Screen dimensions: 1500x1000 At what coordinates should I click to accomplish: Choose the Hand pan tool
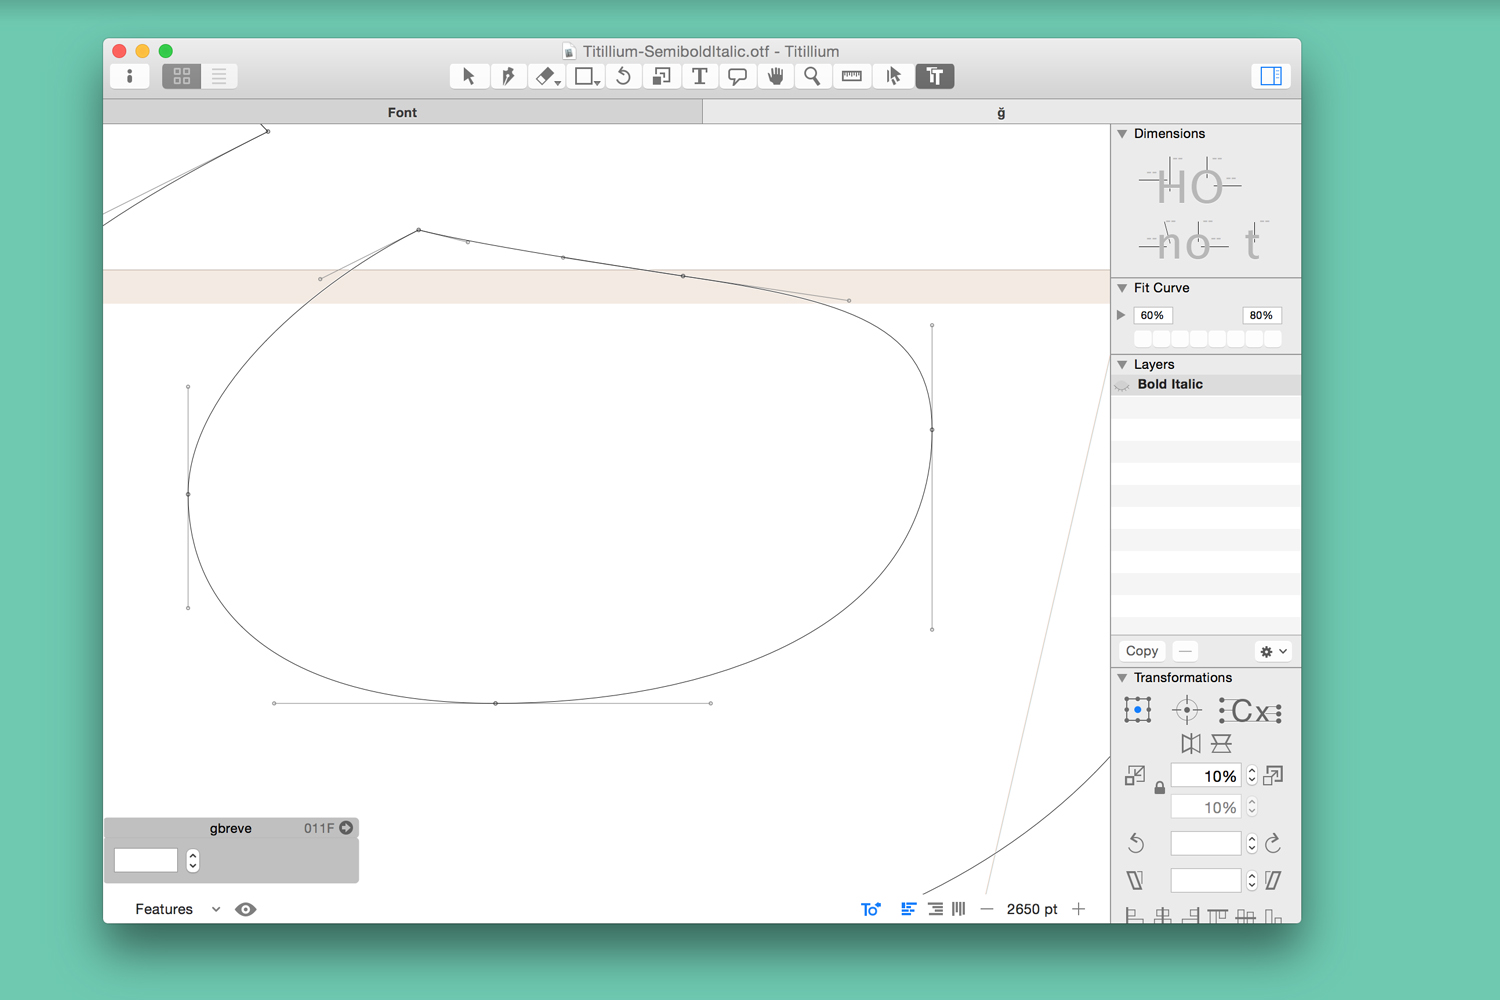pos(775,76)
